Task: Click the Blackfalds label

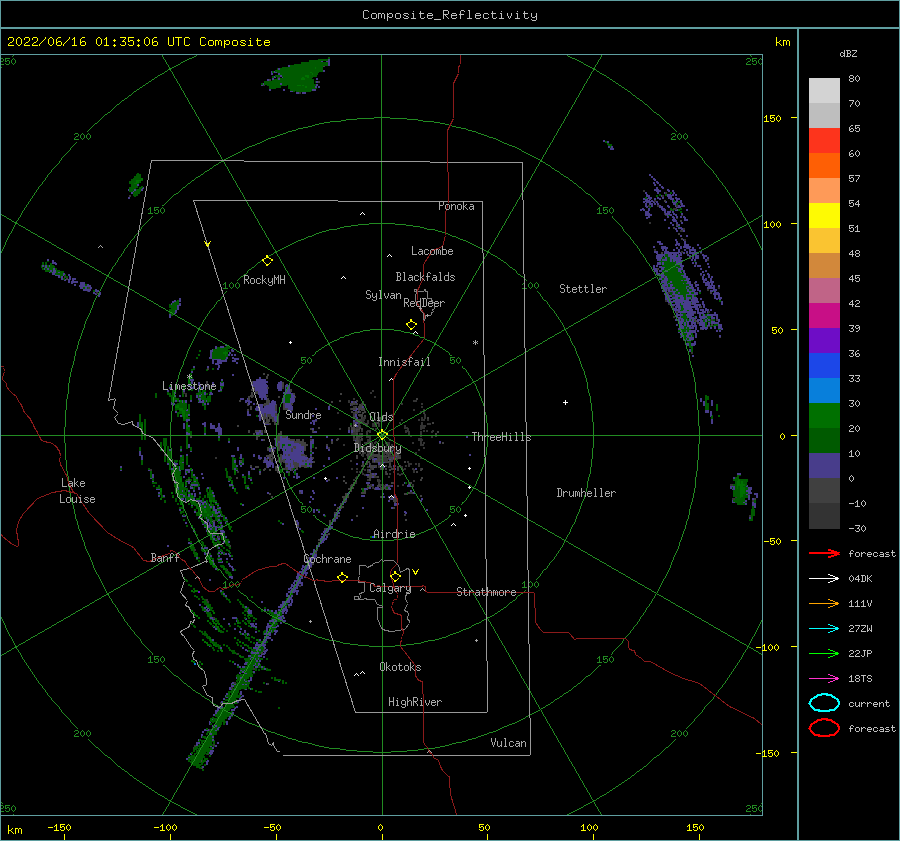Action: click(425, 277)
